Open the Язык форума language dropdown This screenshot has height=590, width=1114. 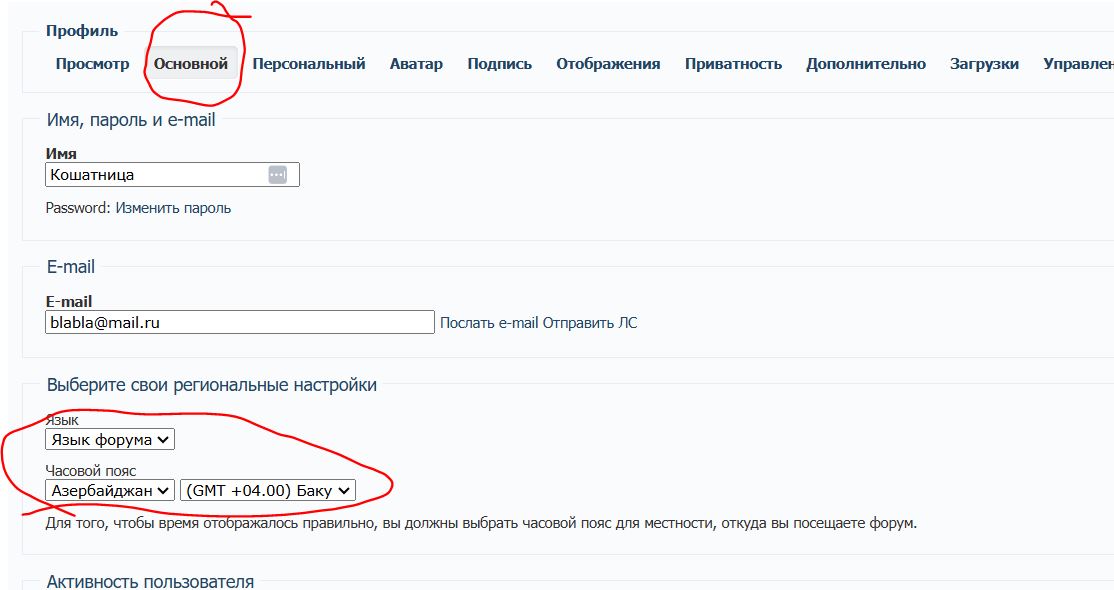coord(110,440)
